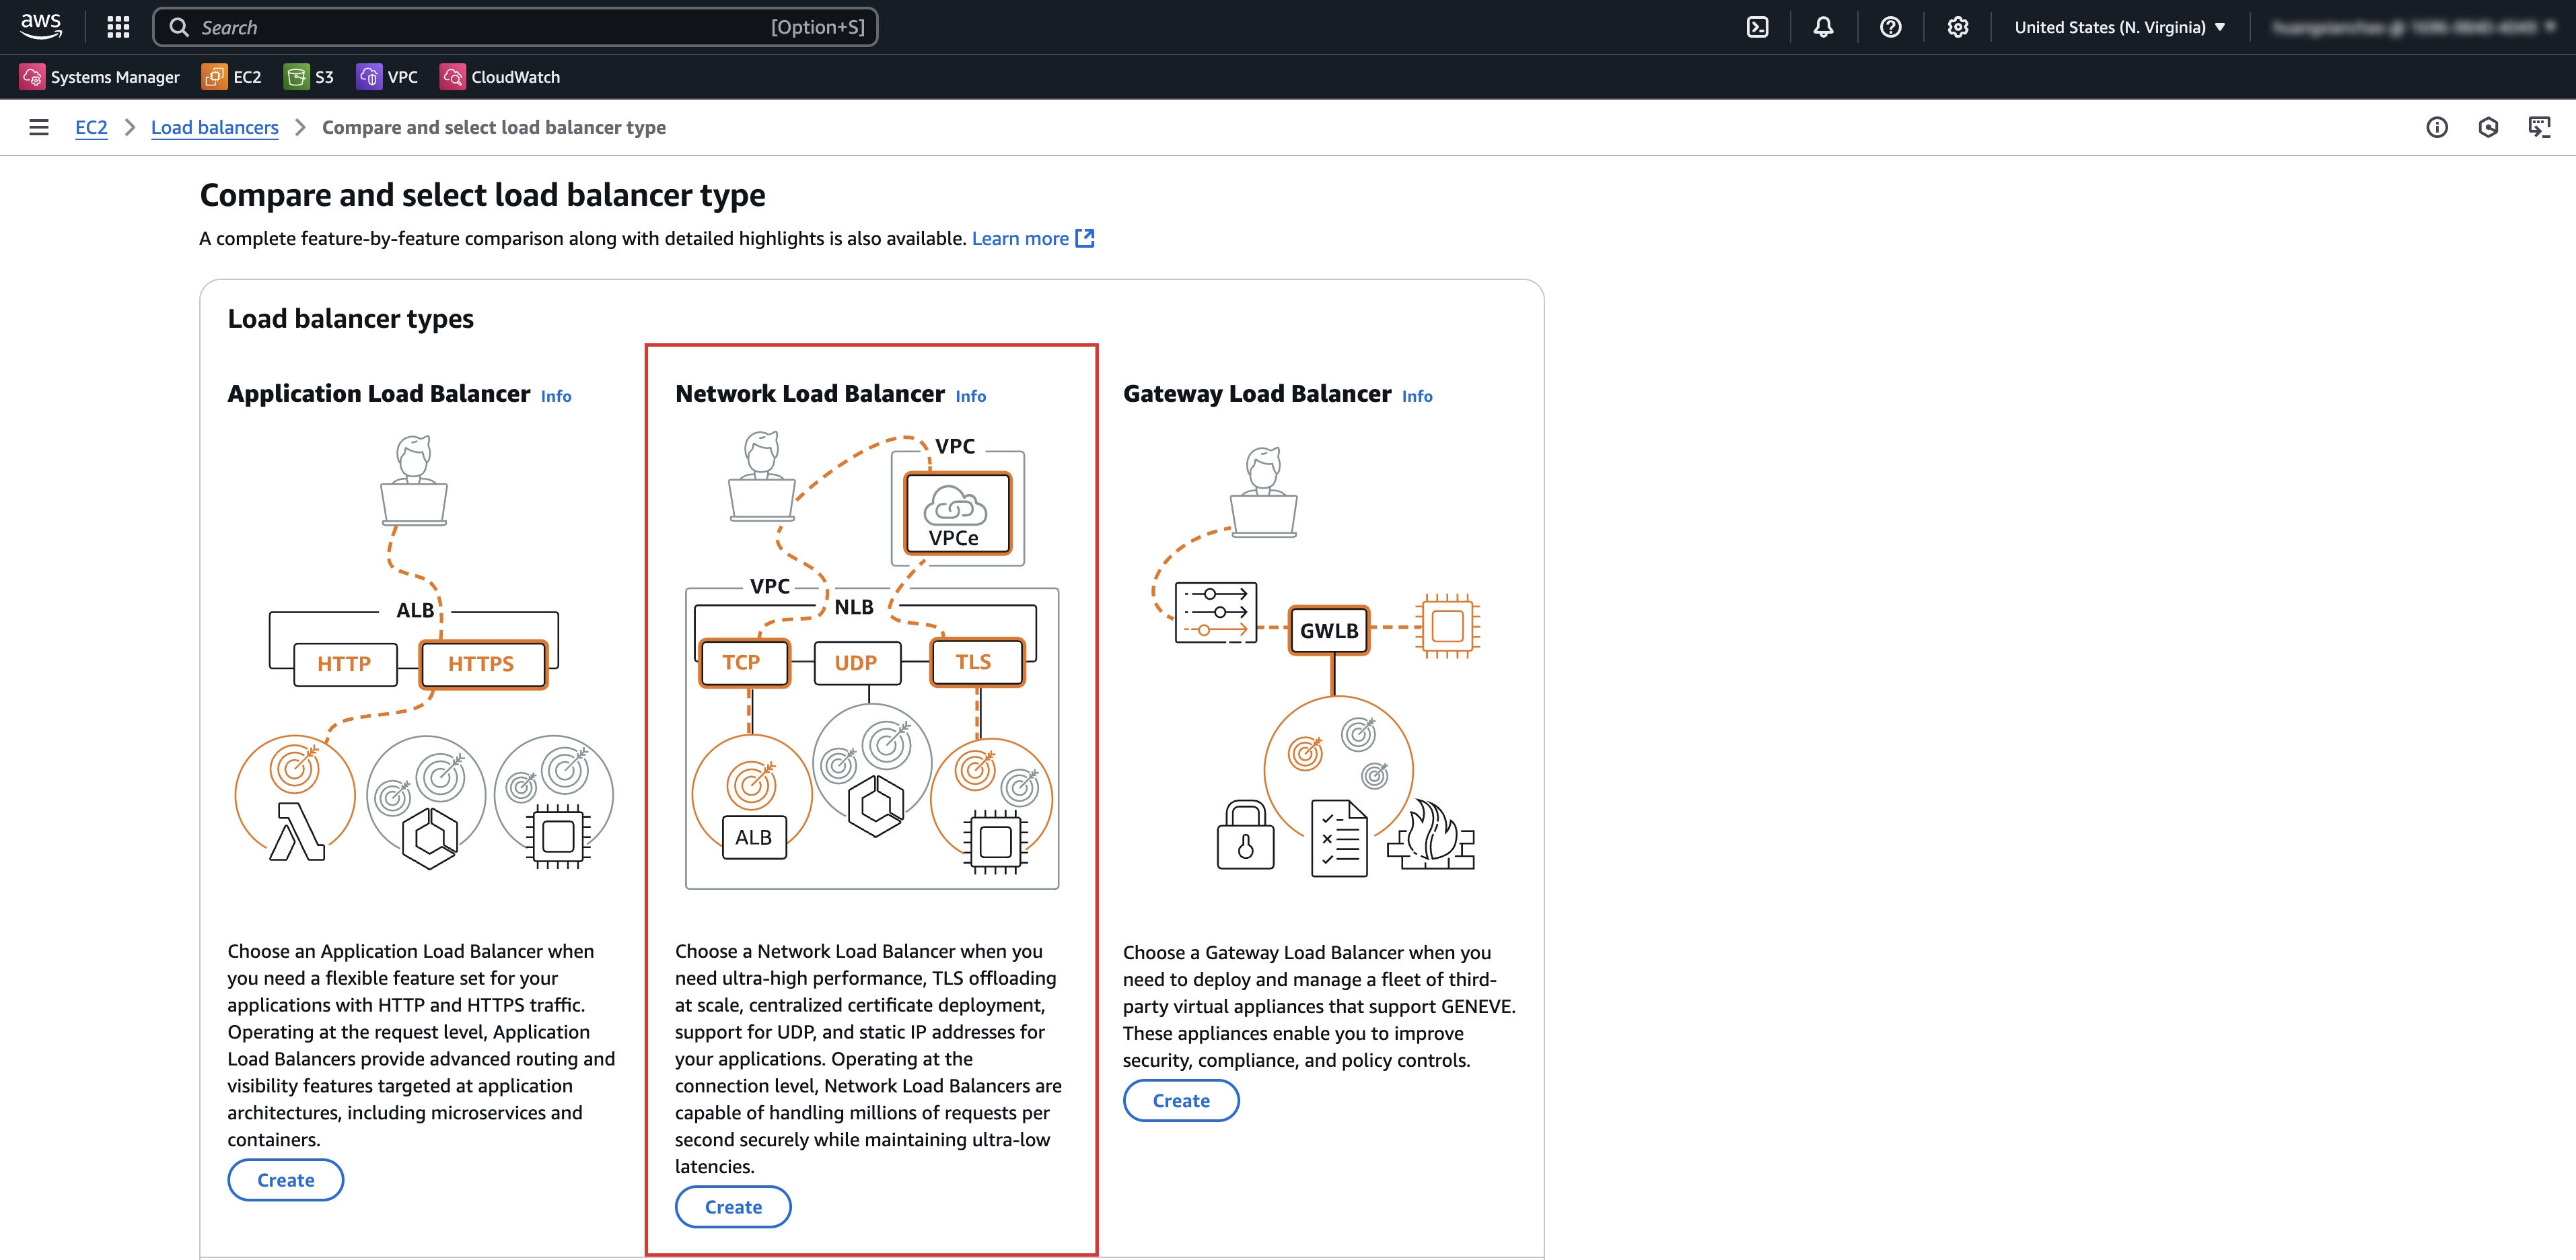Viewport: 2576px width, 1260px height.
Task: Open the notifications bell
Action: point(1823,27)
